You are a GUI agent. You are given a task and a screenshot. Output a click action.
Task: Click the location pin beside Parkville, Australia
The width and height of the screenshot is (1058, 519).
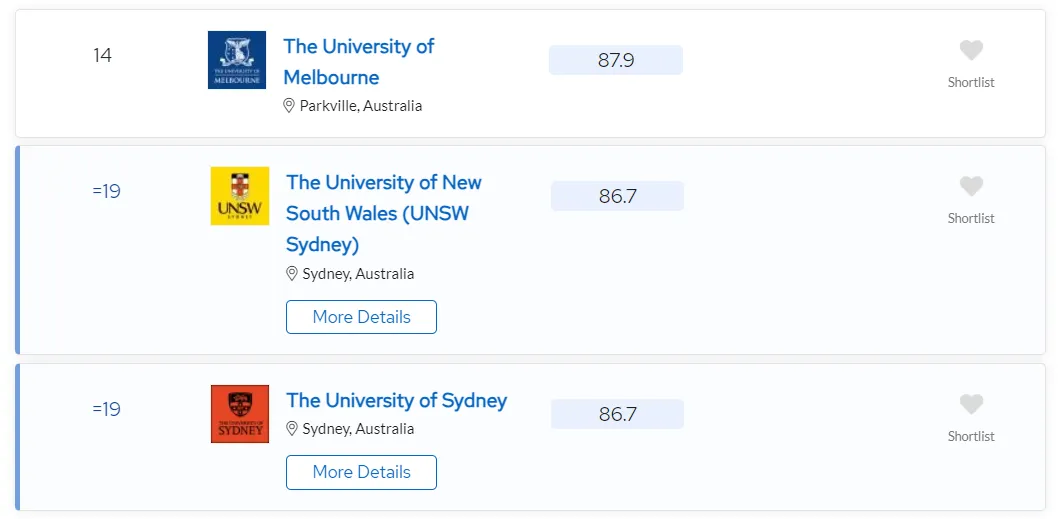point(289,106)
